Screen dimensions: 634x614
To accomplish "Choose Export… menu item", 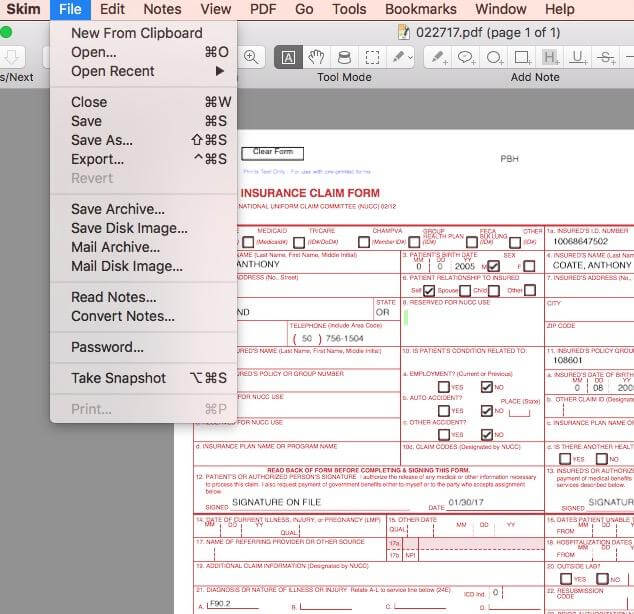I will 144,159.
